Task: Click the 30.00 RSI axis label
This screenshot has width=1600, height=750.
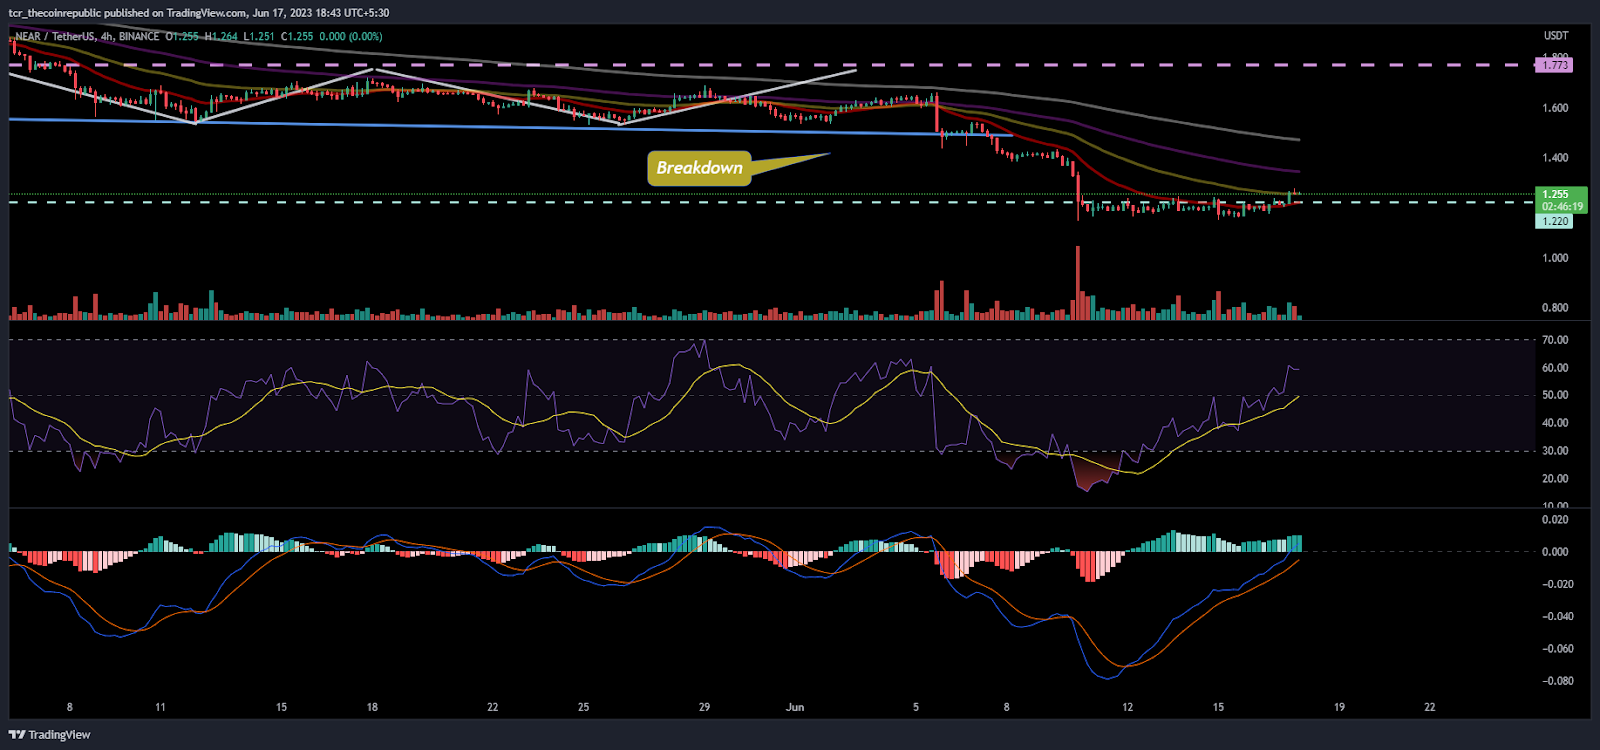Action: (x=1555, y=451)
